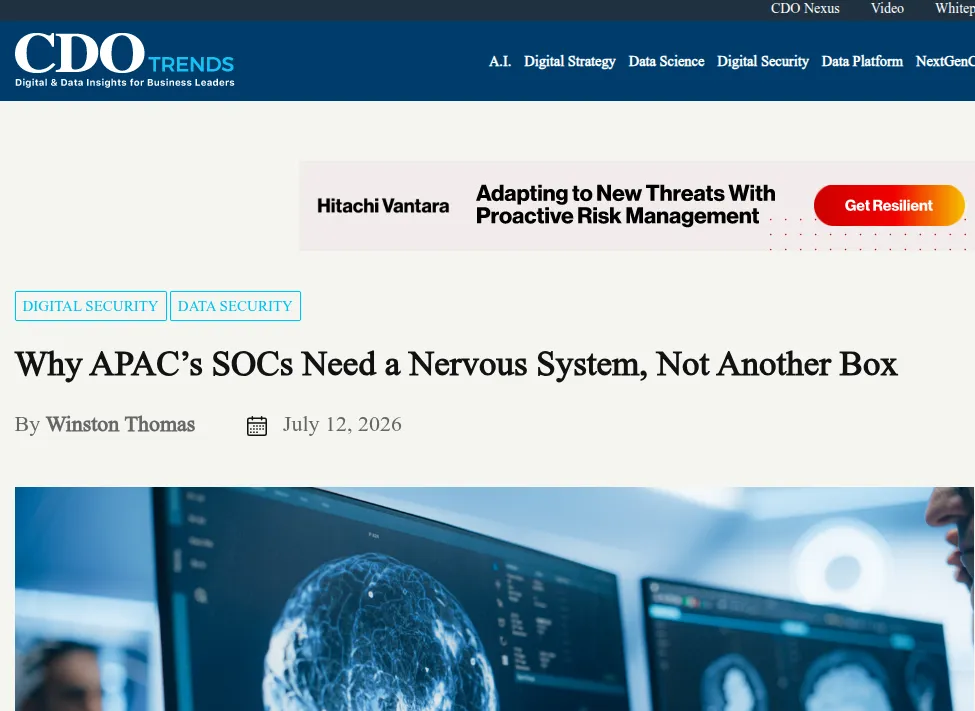Click the July 12, 2026 publish date
The width and height of the screenshot is (975, 711).
(x=342, y=424)
